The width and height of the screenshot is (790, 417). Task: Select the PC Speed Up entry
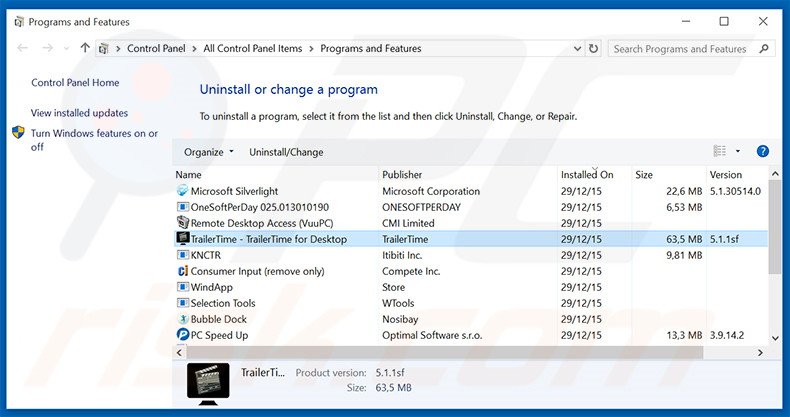click(219, 335)
